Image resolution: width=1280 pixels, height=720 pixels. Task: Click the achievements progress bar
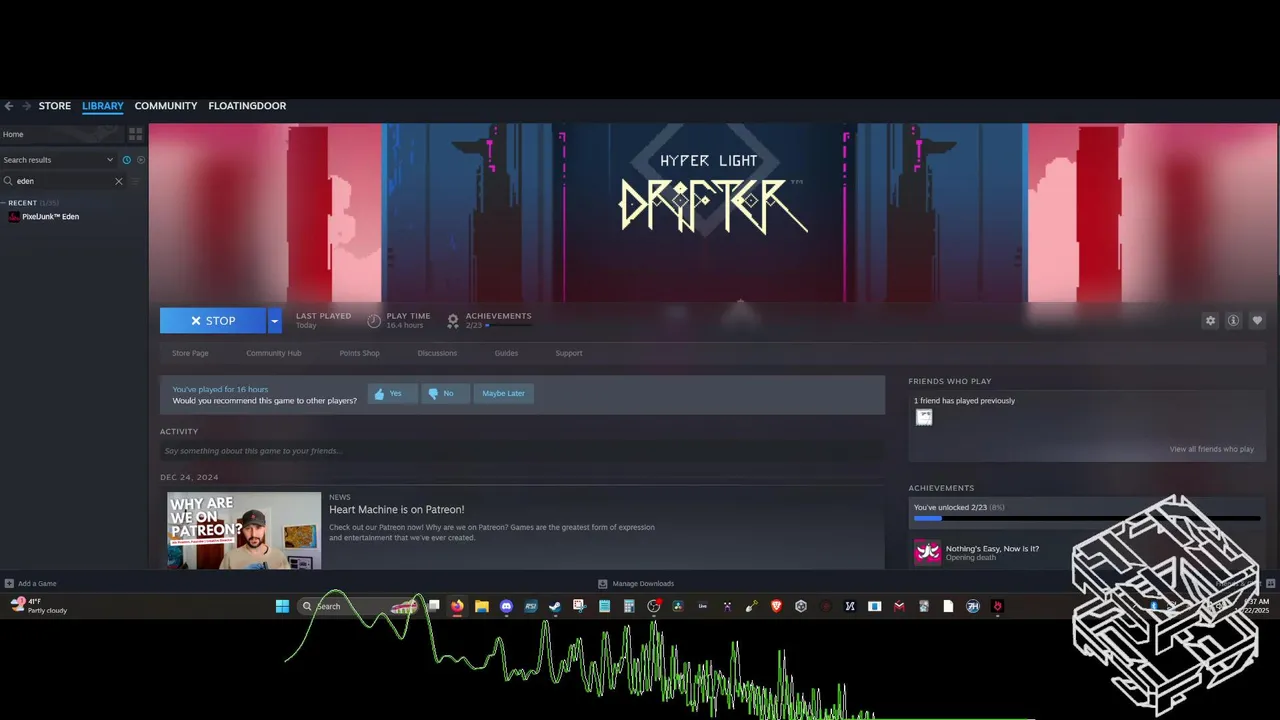(1086, 519)
